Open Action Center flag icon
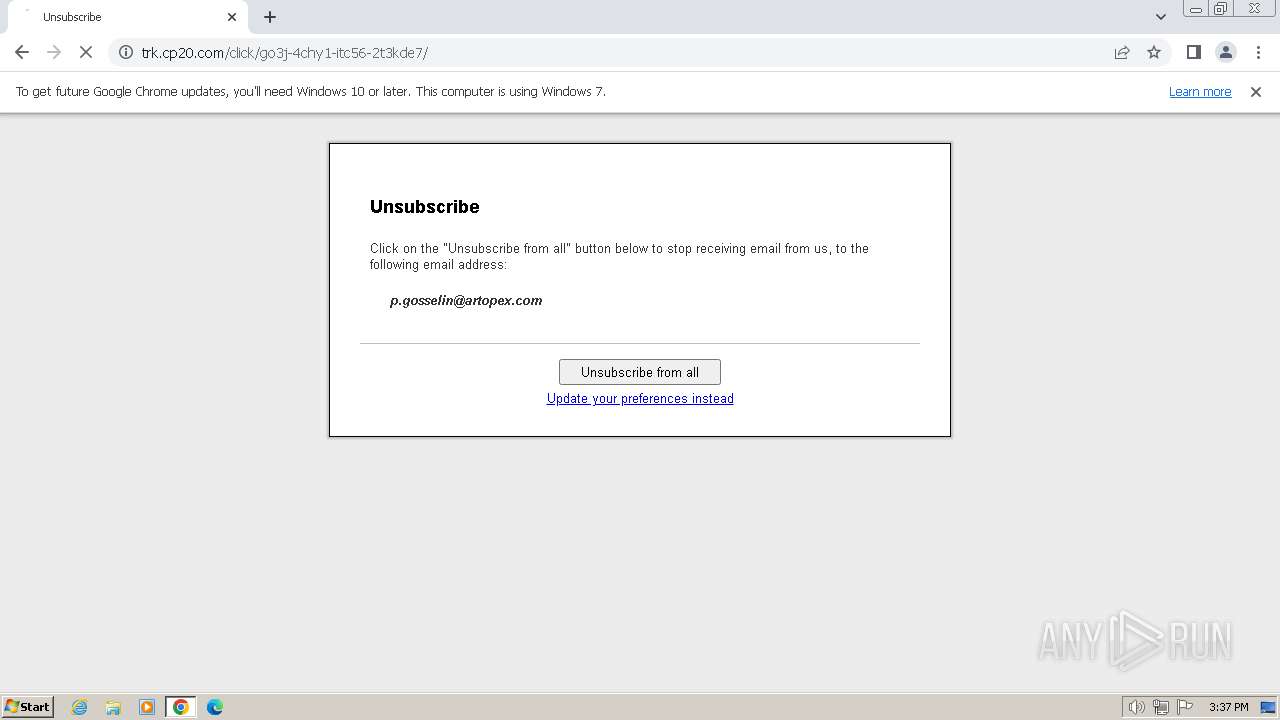This screenshot has width=1280, height=720. pyautogui.click(x=1185, y=707)
